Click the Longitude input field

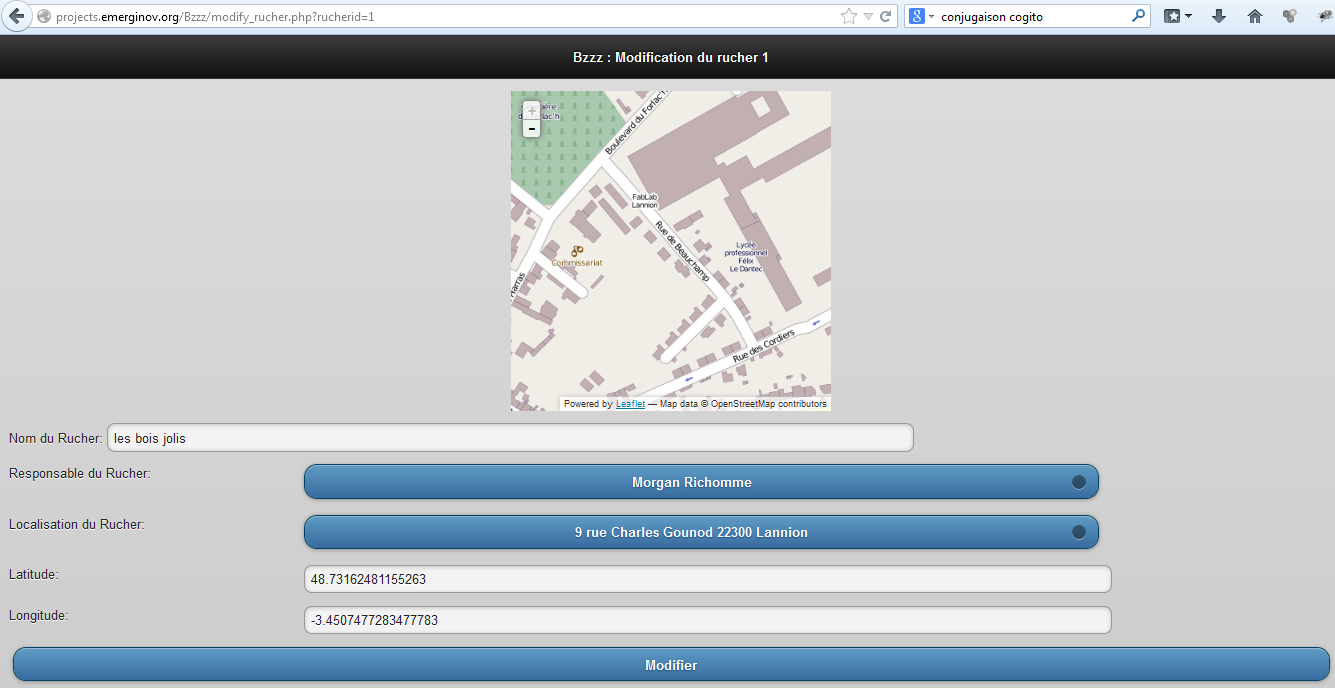tap(707, 620)
